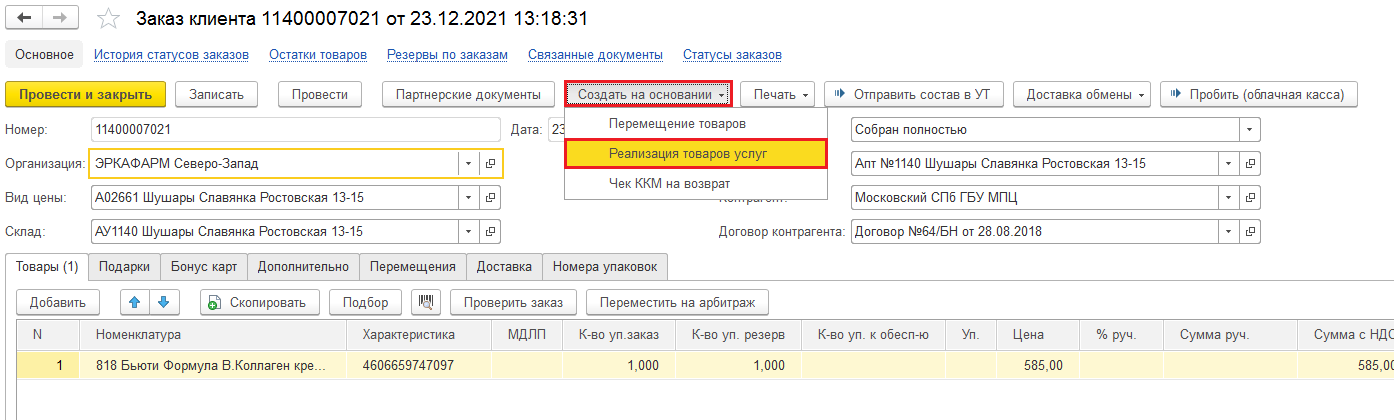1394x420 pixels.
Task: Open Вид цены record with open icon
Action: [x=490, y=198]
